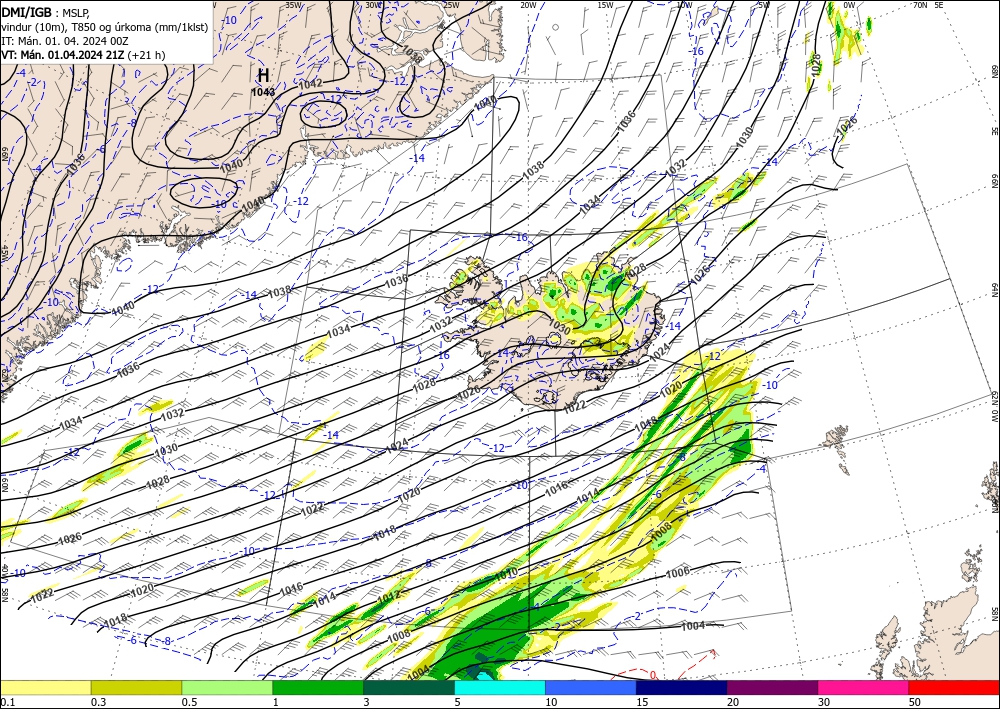Click the pale yellow 0.1 precipitation swatch
The image size is (1000, 709).
point(45,687)
